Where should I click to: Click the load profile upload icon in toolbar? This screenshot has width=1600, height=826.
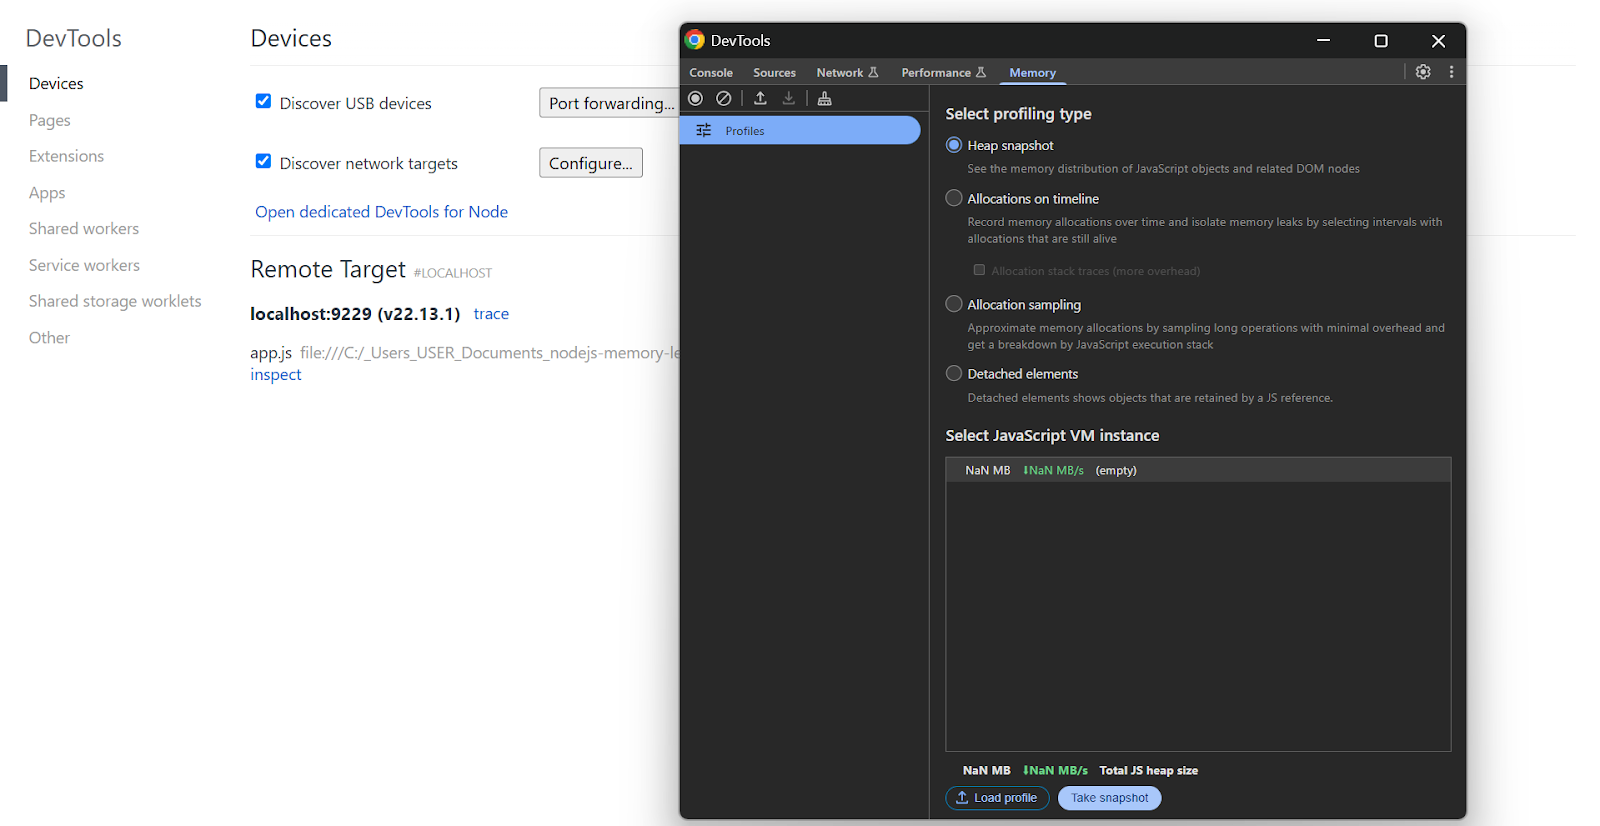coord(760,98)
